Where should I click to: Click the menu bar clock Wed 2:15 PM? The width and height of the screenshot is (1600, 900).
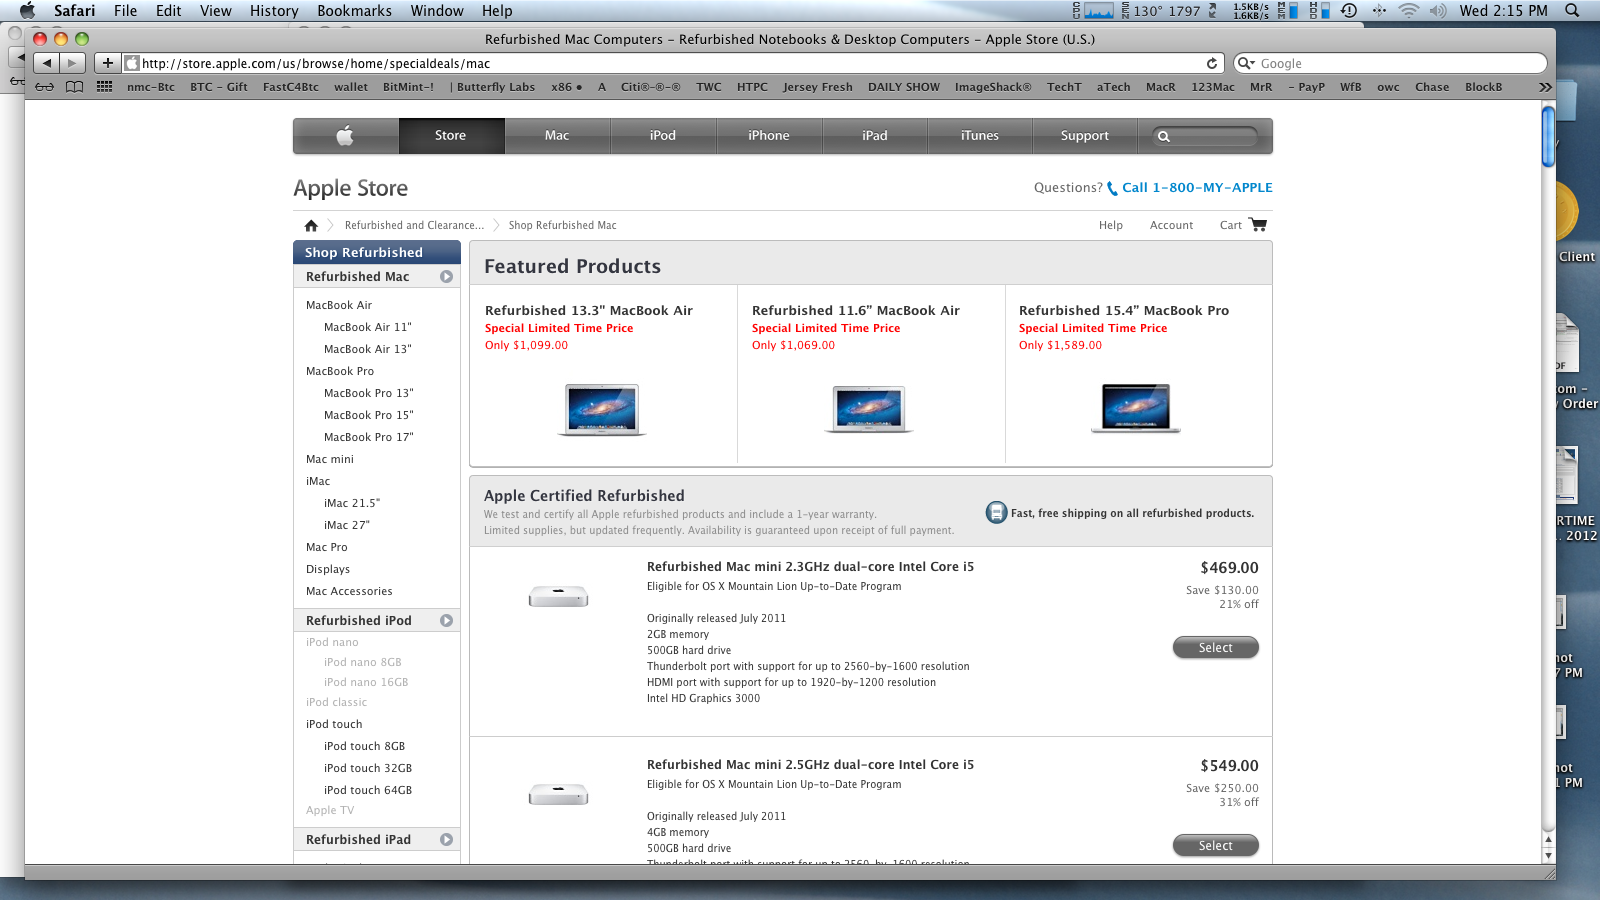click(x=1503, y=11)
